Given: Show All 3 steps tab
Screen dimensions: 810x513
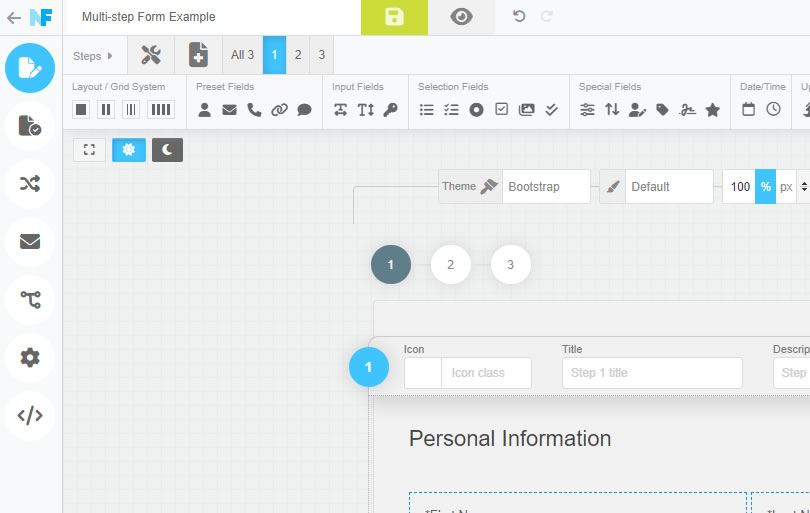Looking at the screenshot, I should click(242, 55).
